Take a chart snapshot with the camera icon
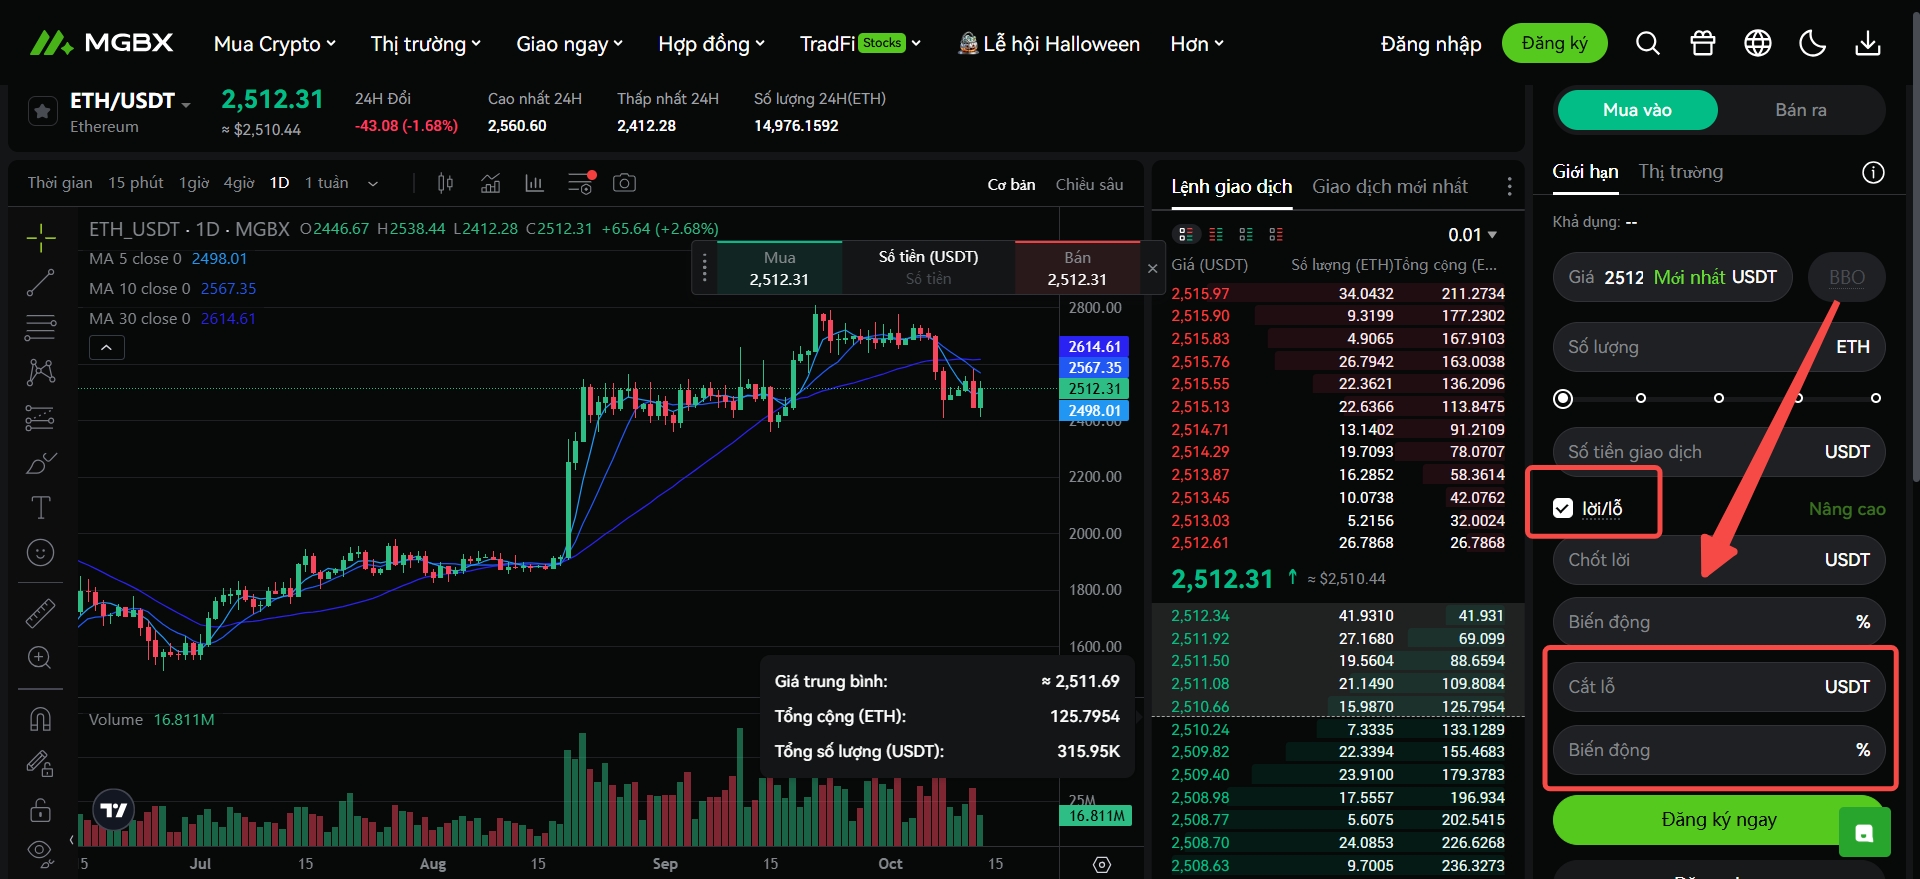The width and height of the screenshot is (1920, 879). click(x=624, y=183)
